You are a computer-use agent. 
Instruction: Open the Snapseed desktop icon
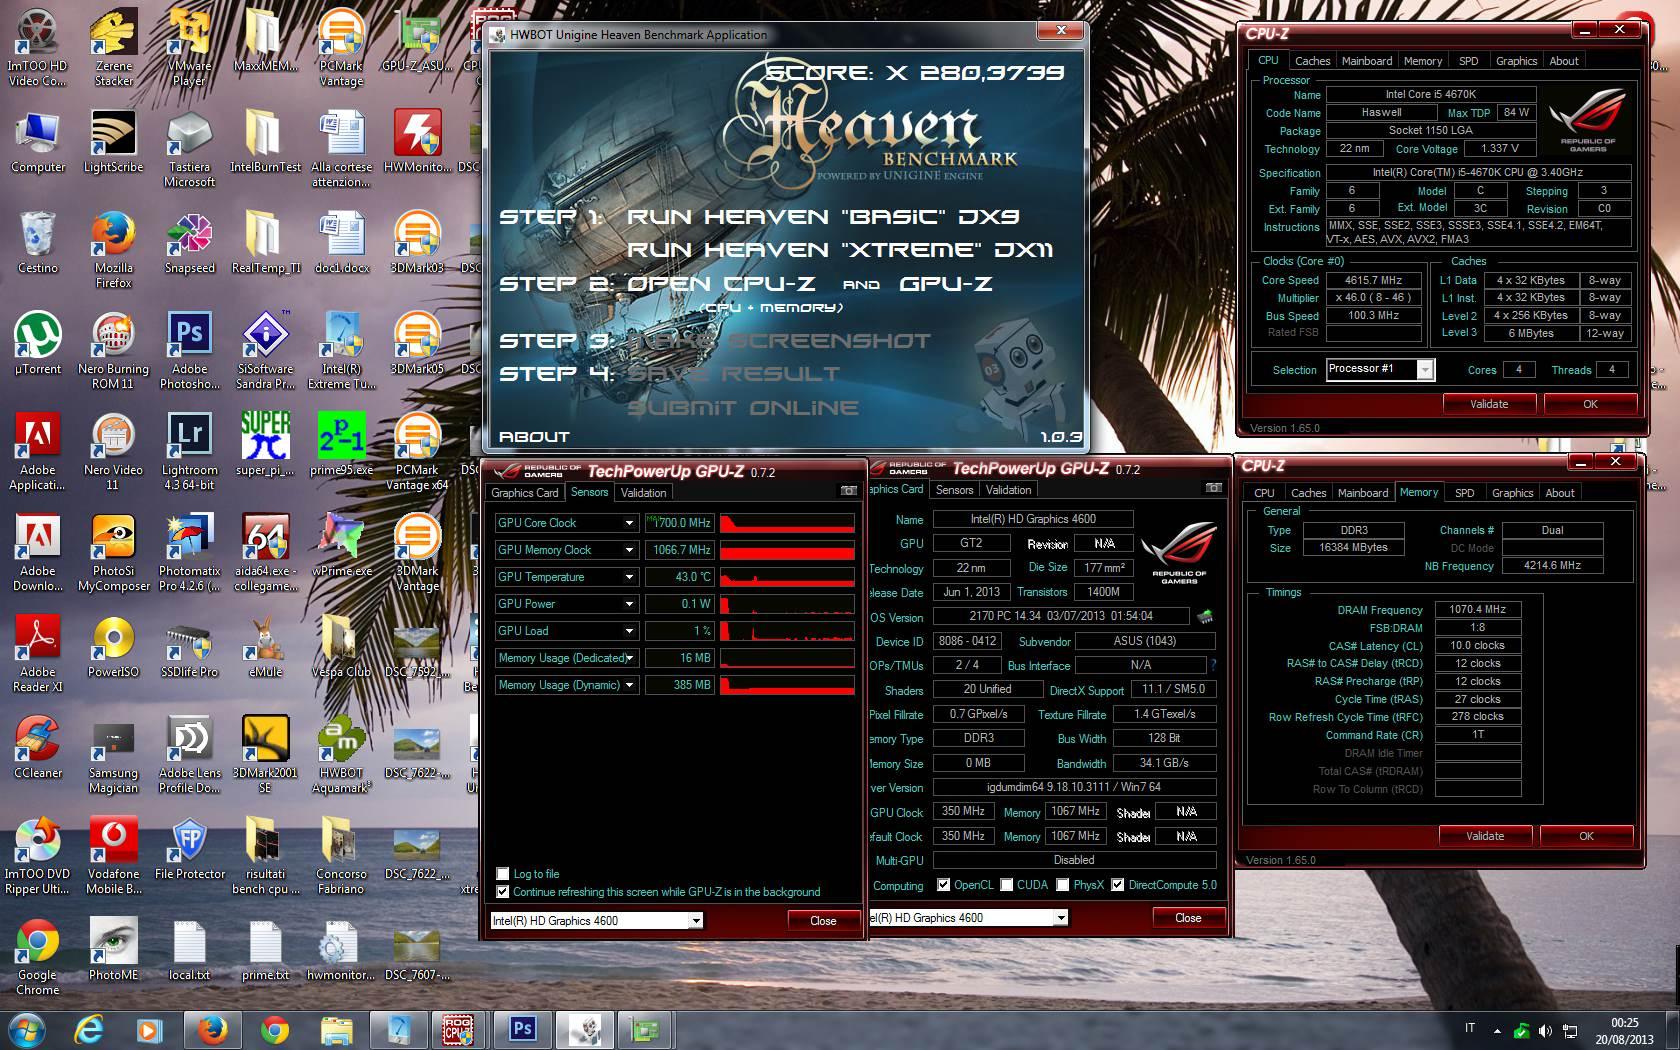coord(189,243)
